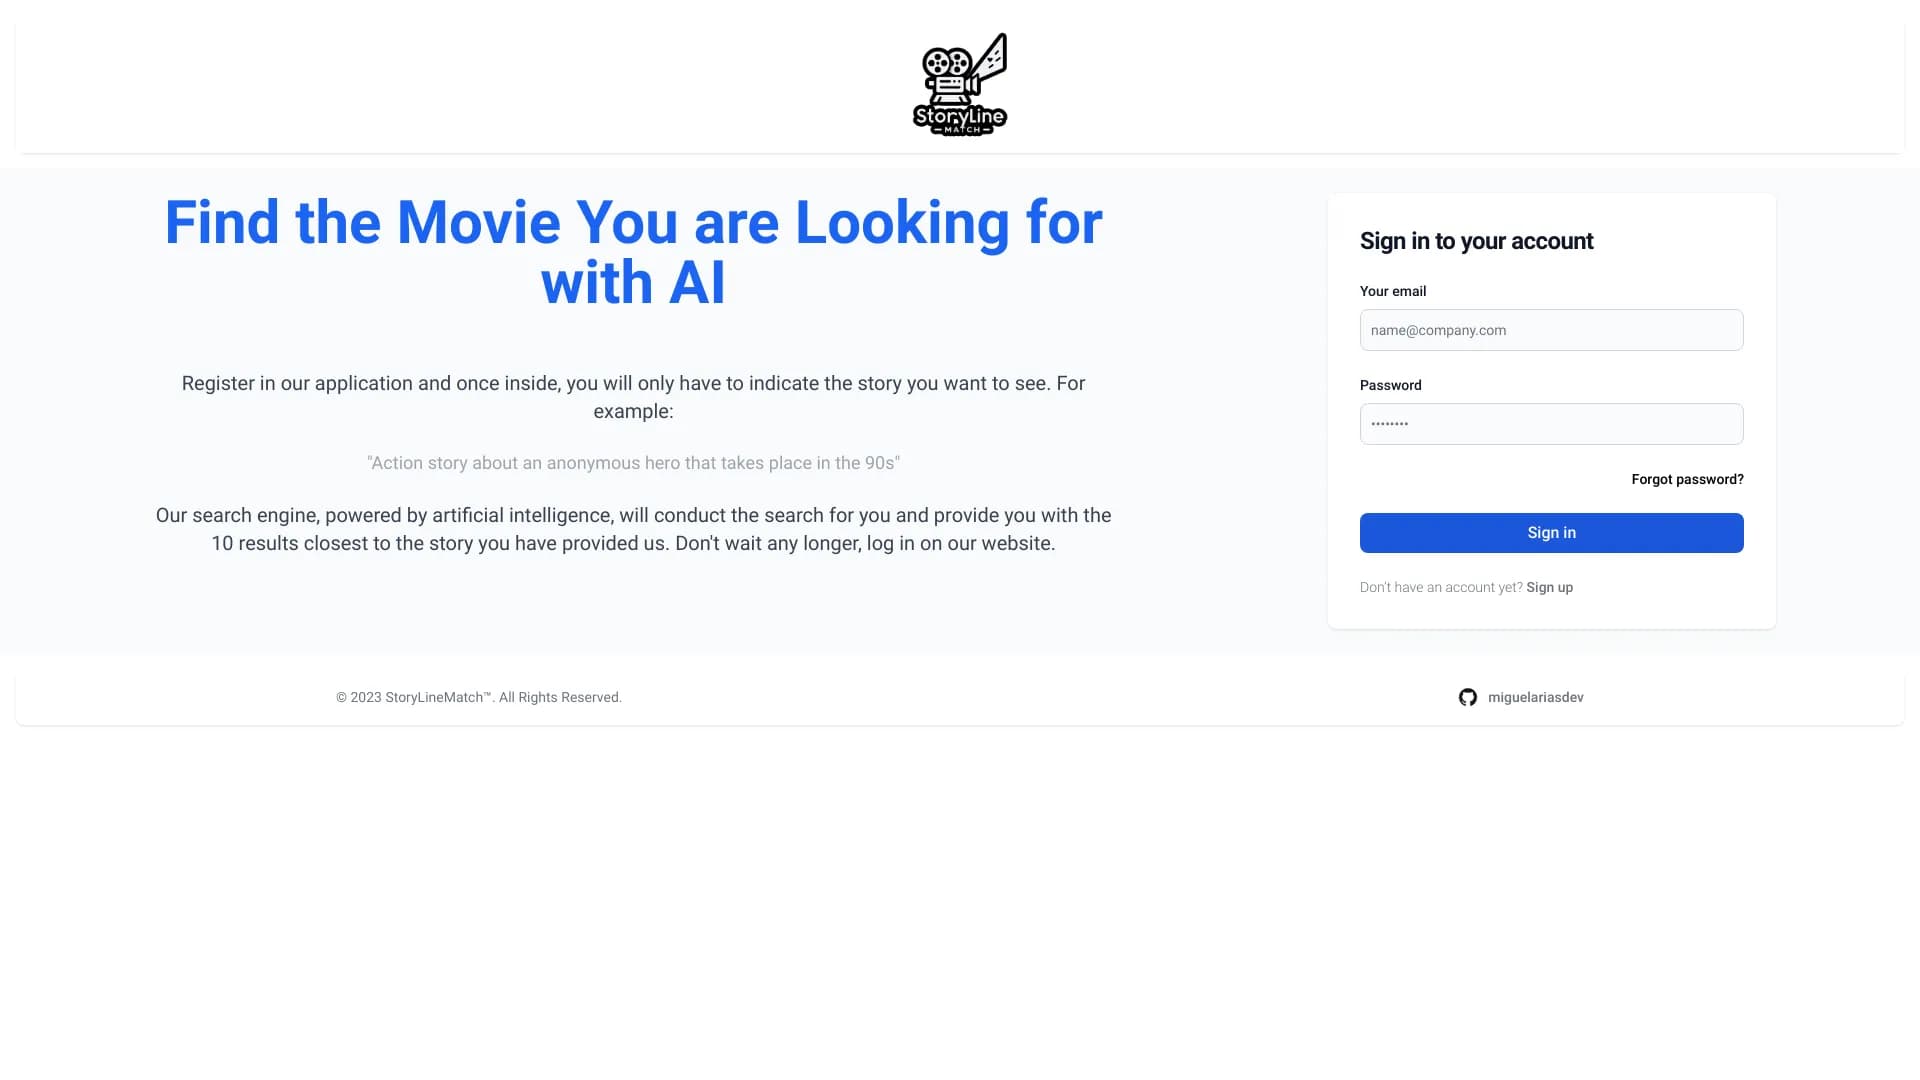Focus the Password input field
The width and height of the screenshot is (1920, 1080).
(x=1551, y=424)
